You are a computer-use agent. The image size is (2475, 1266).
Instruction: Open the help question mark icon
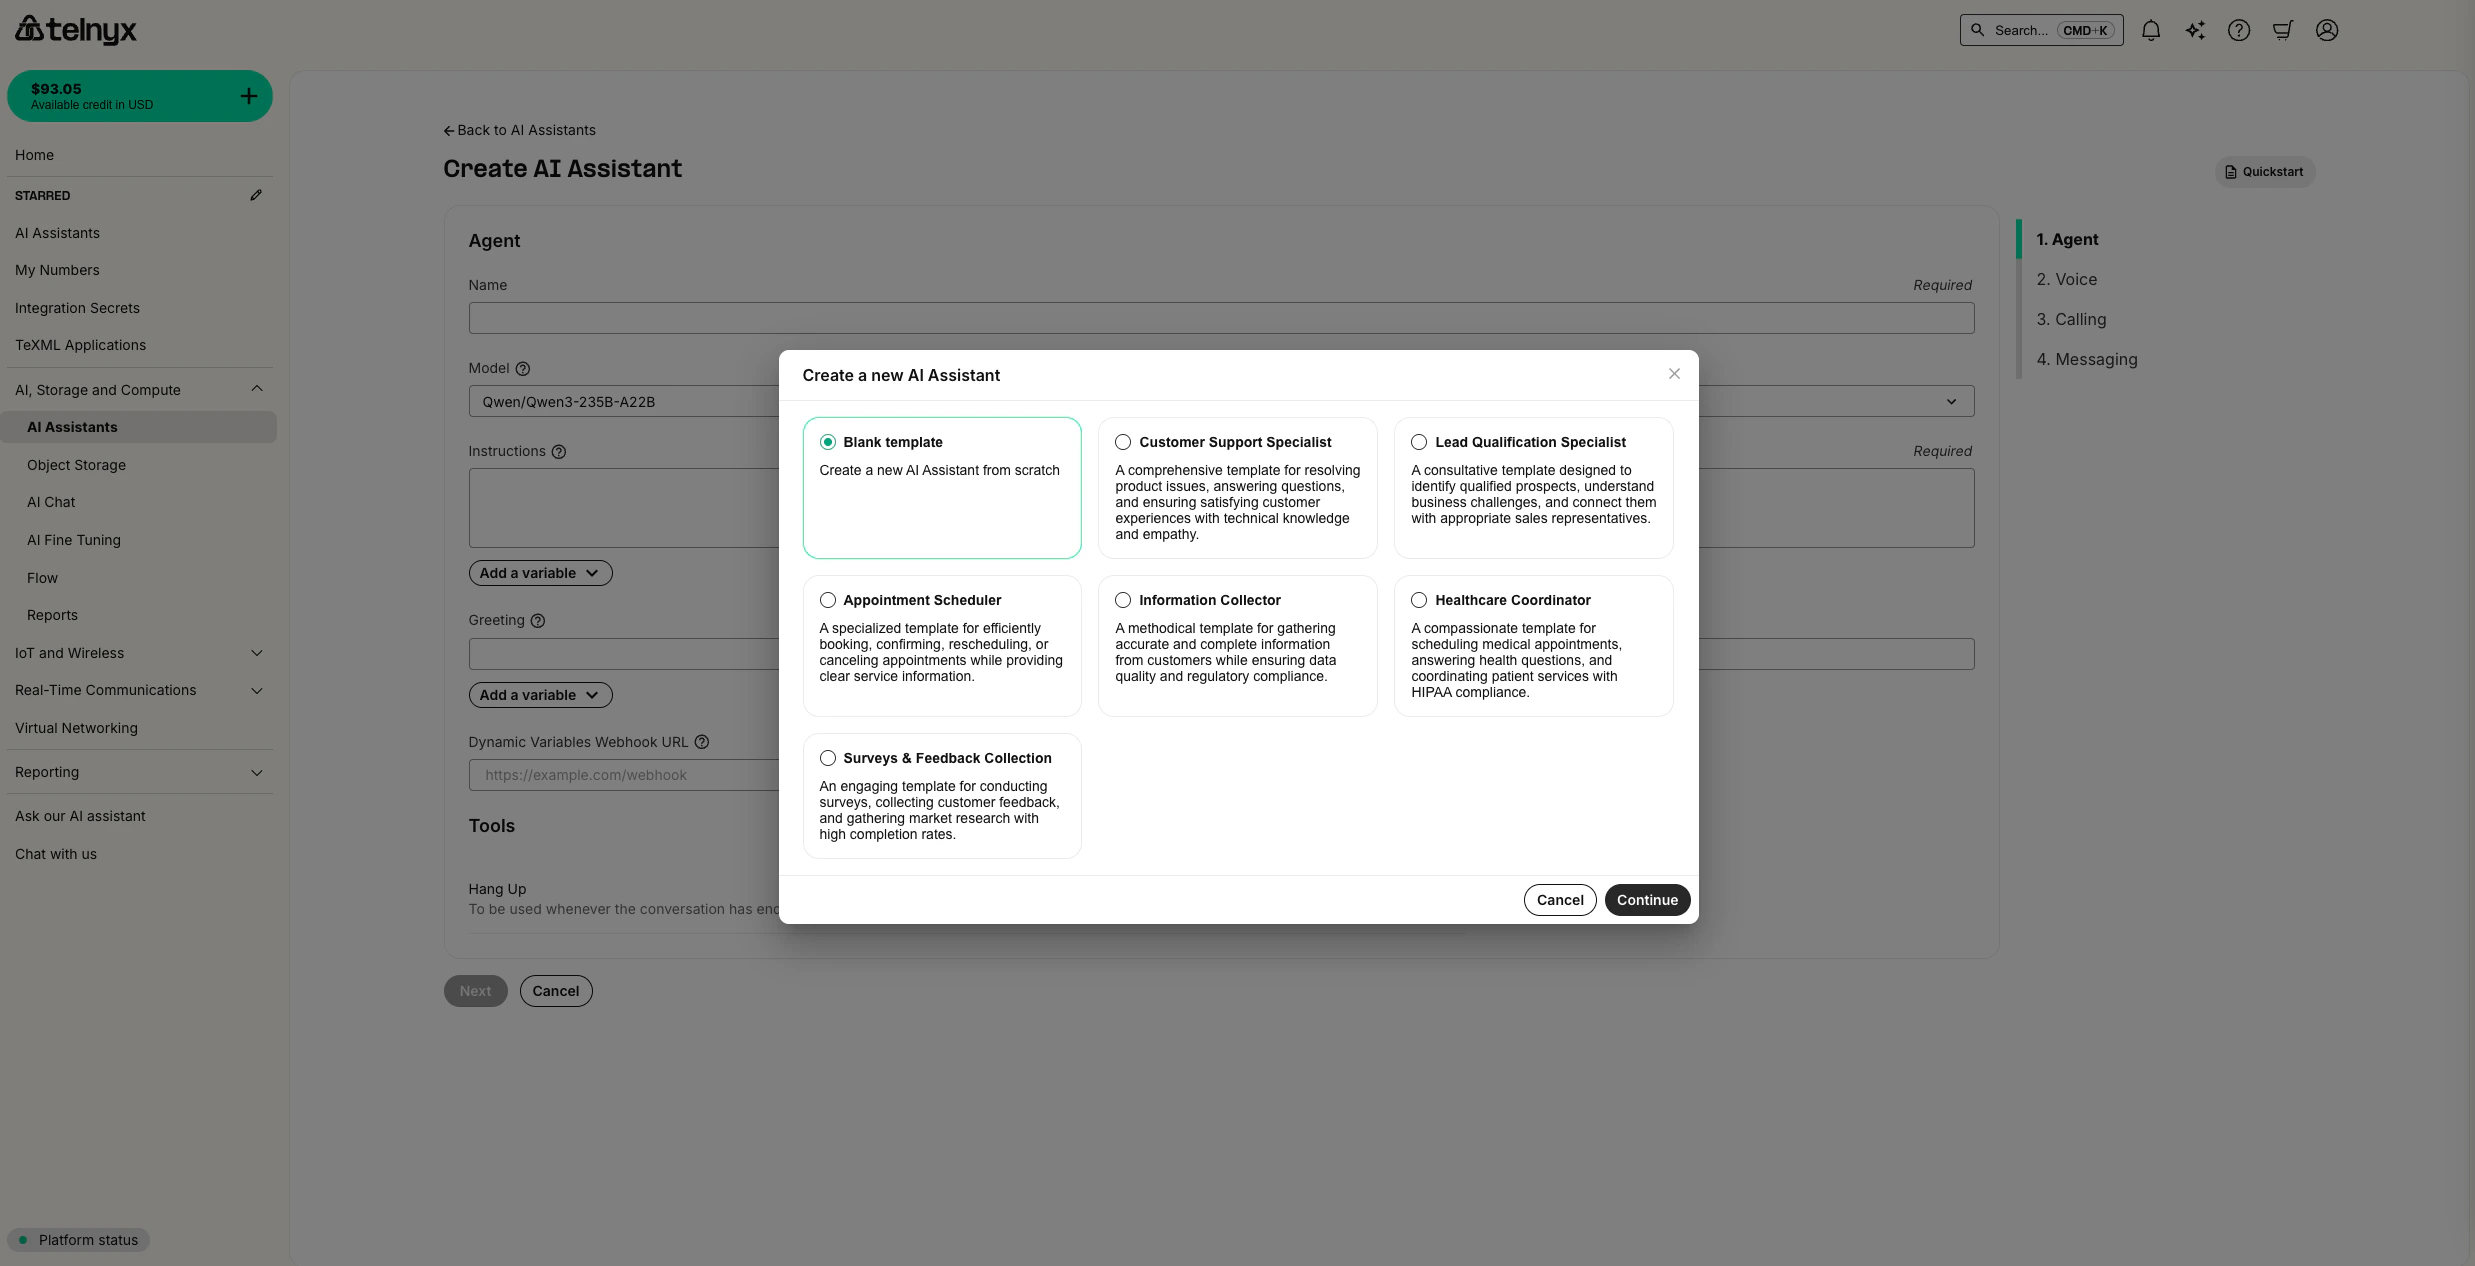pos(2238,29)
